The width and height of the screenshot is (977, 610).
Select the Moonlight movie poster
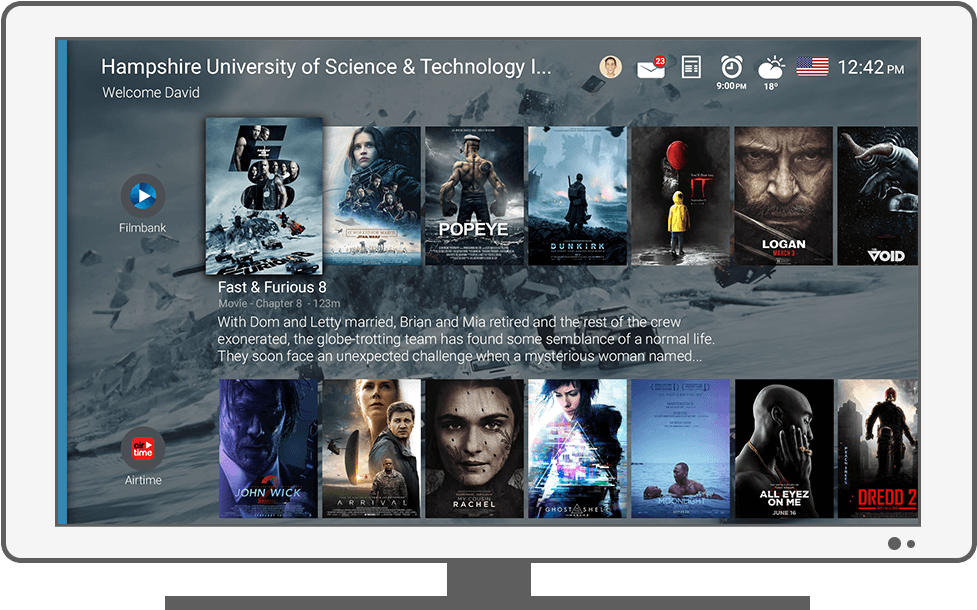(x=680, y=449)
